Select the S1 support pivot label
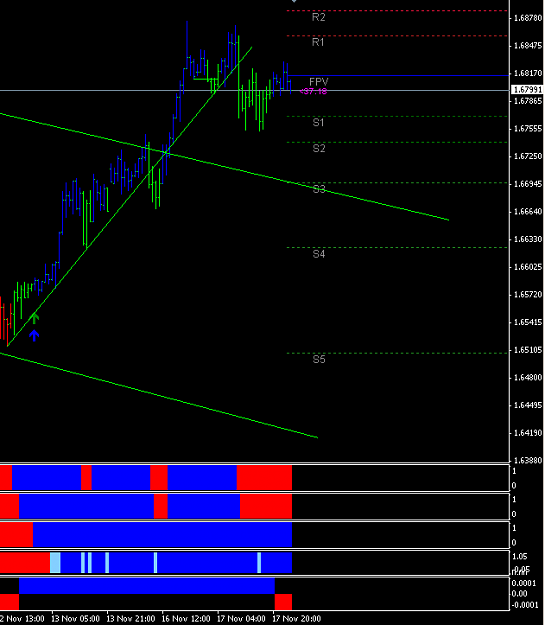Viewport: 545px width, 625px height. [318, 122]
